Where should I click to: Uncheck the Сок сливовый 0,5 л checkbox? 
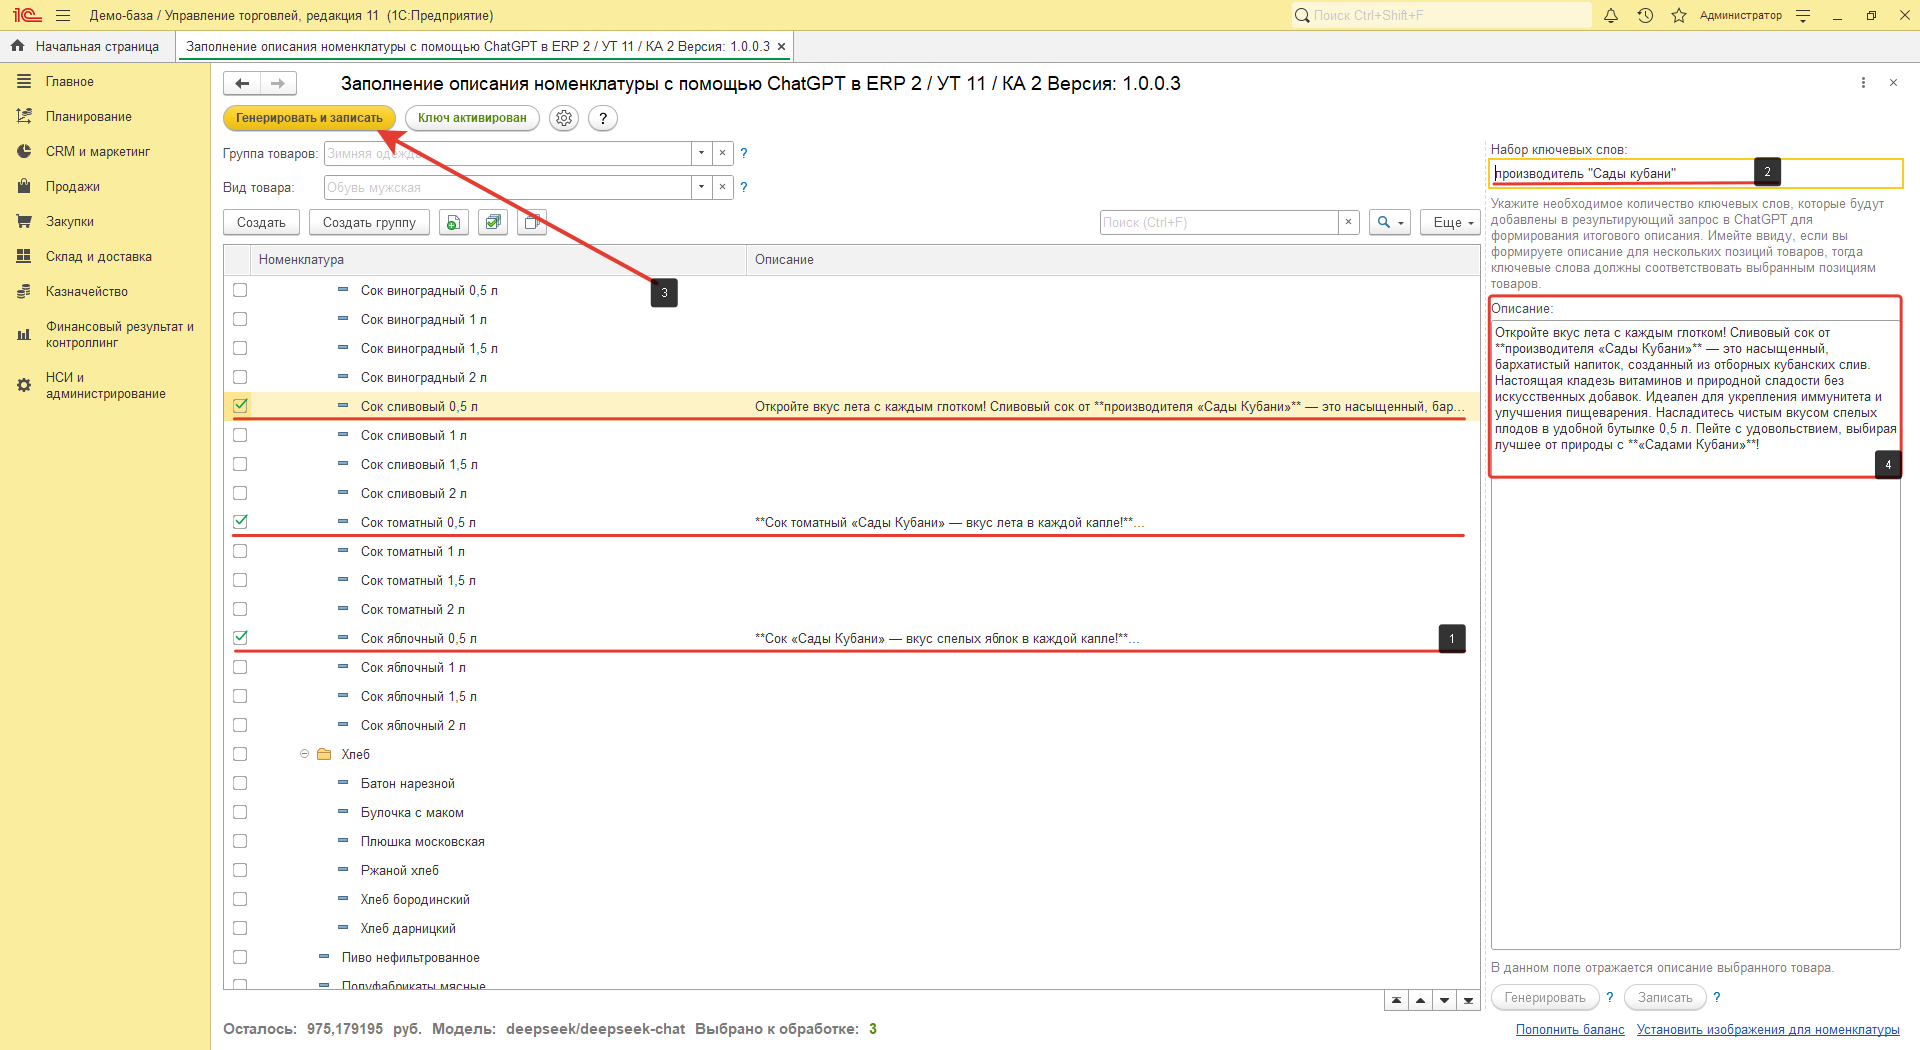pyautogui.click(x=240, y=406)
